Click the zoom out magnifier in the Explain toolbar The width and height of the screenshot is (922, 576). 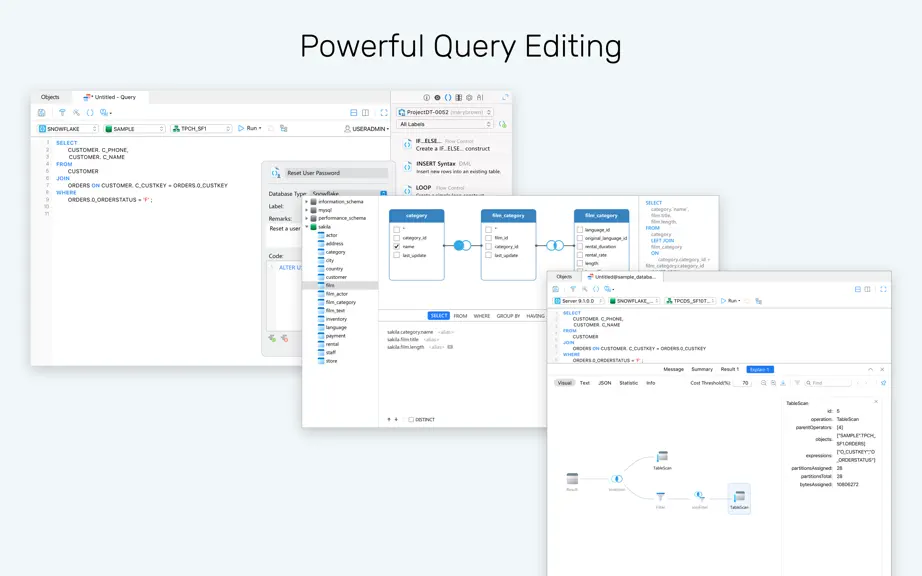pyautogui.click(x=773, y=383)
